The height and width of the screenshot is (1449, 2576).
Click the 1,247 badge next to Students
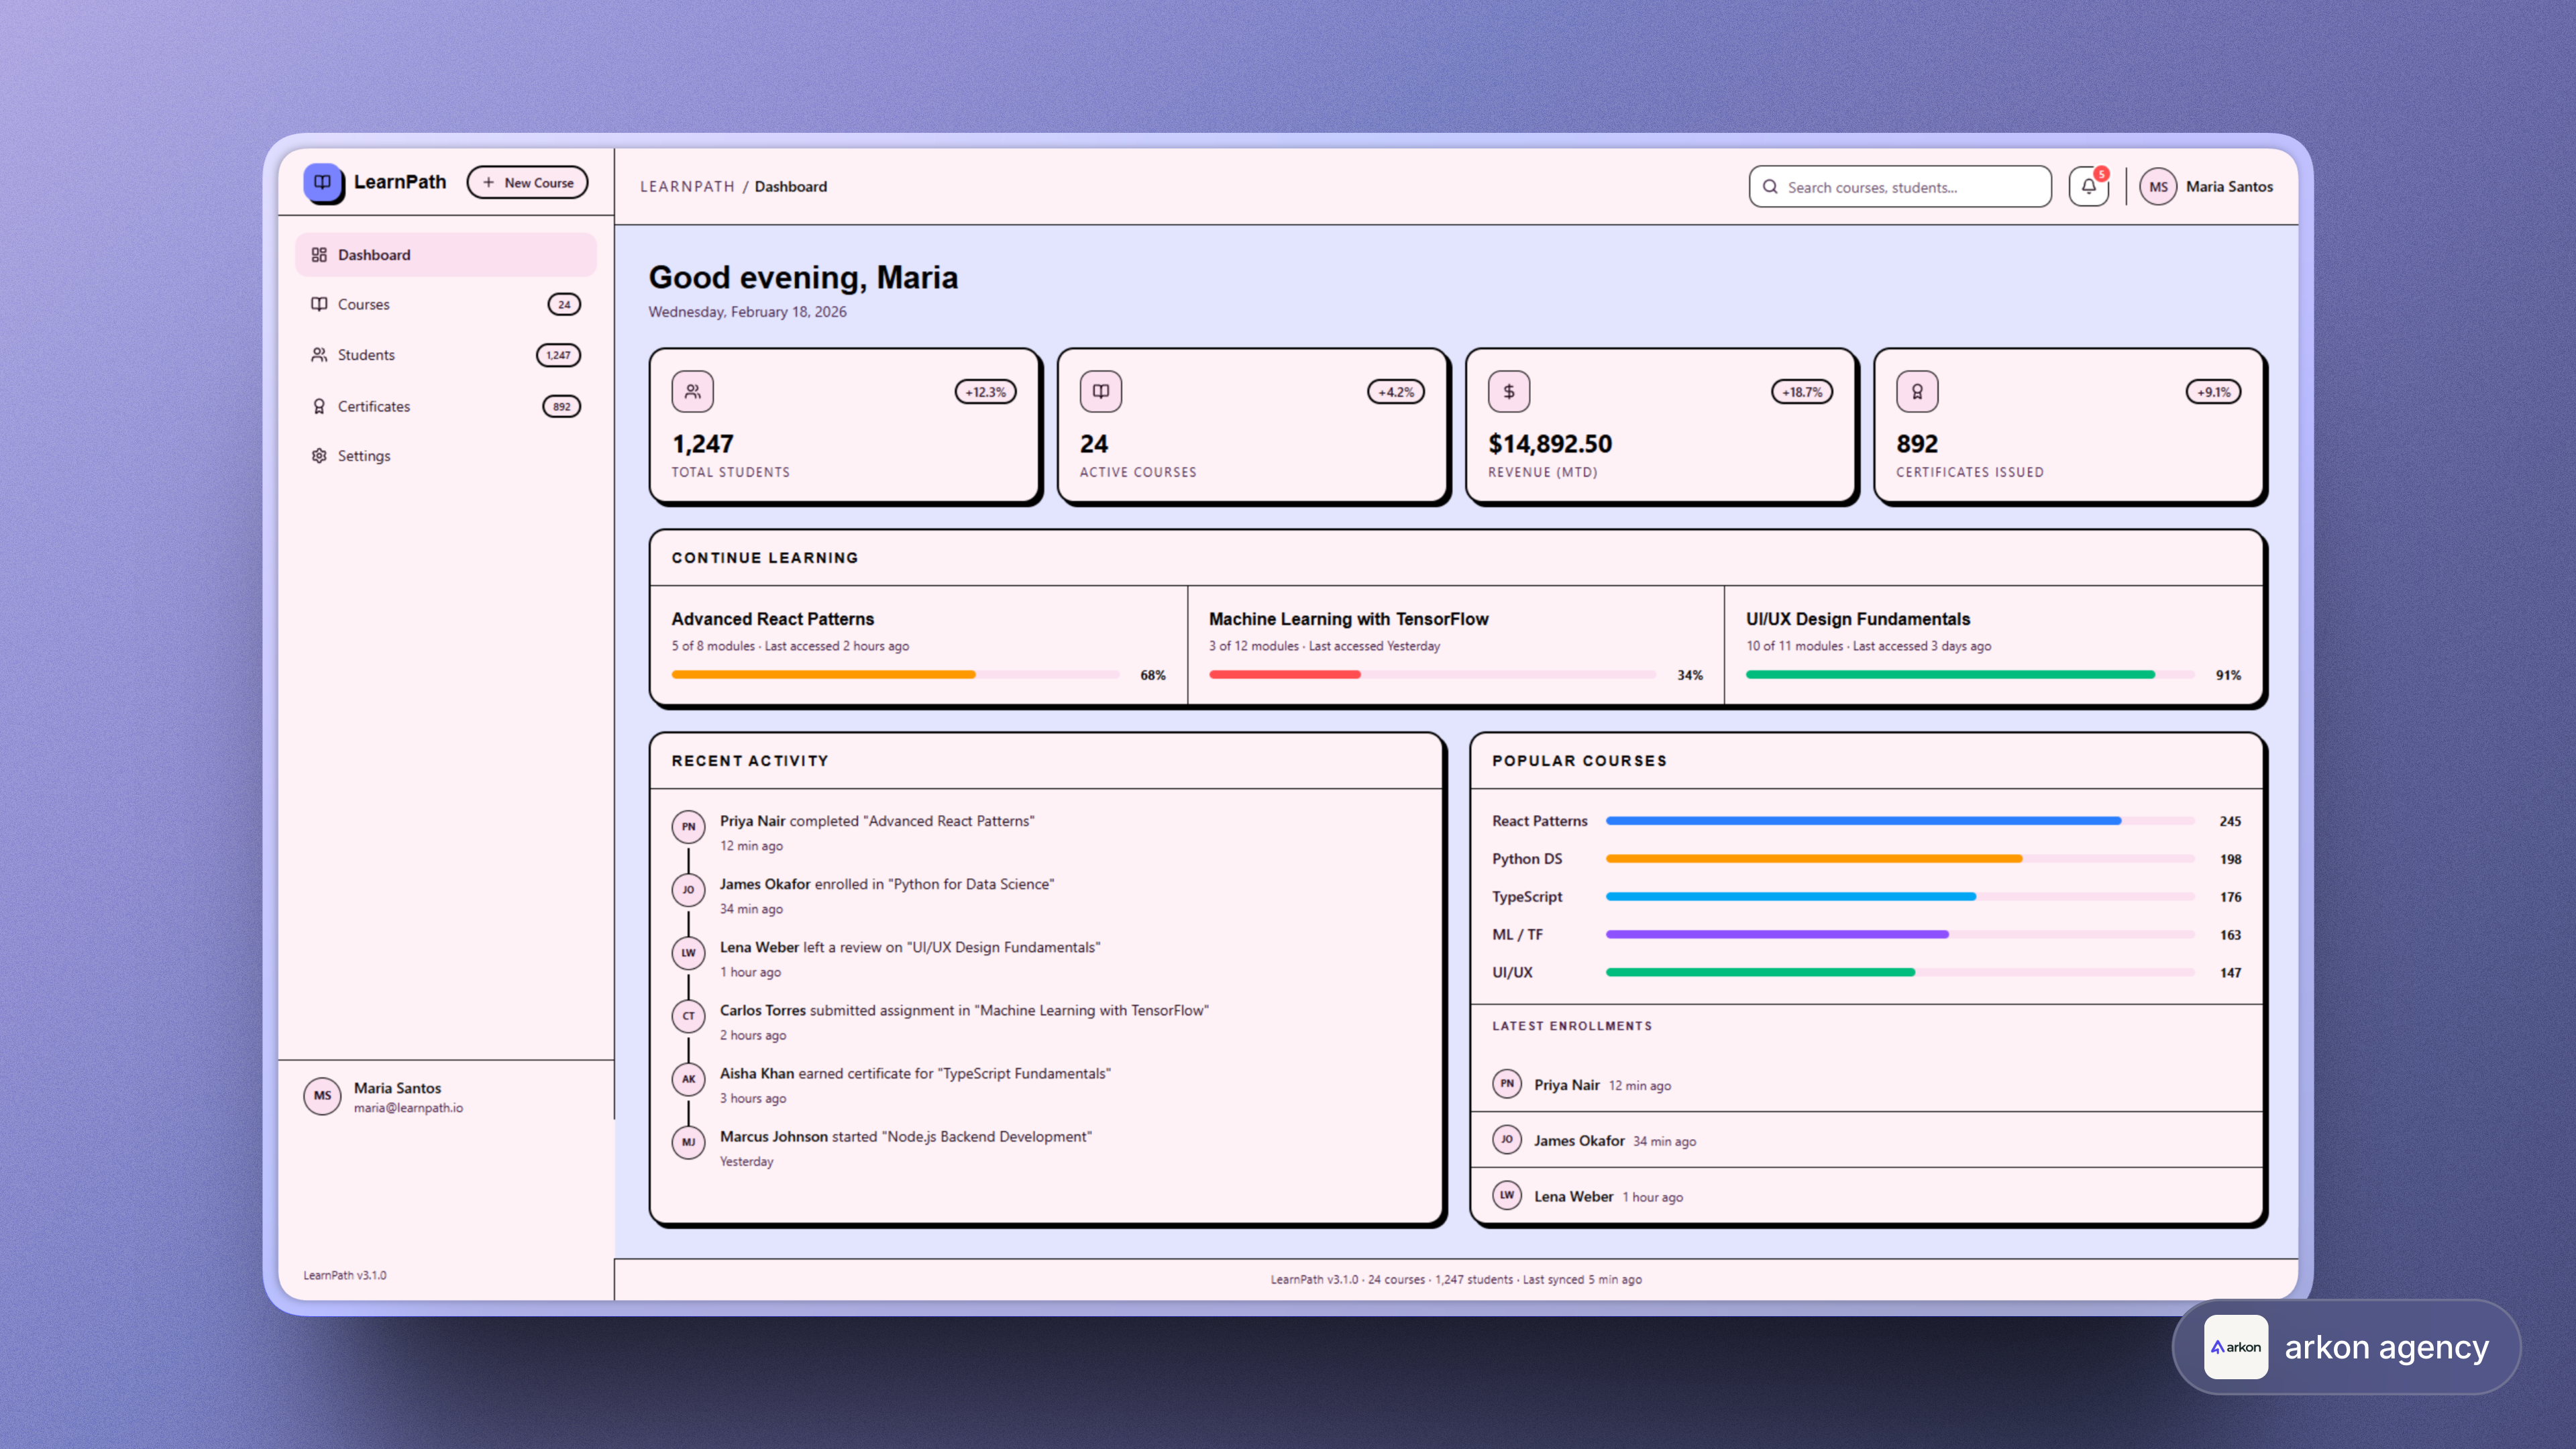pos(558,355)
